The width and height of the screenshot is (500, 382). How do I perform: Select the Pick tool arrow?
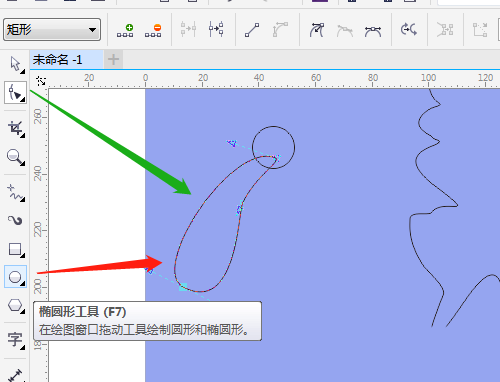point(15,64)
